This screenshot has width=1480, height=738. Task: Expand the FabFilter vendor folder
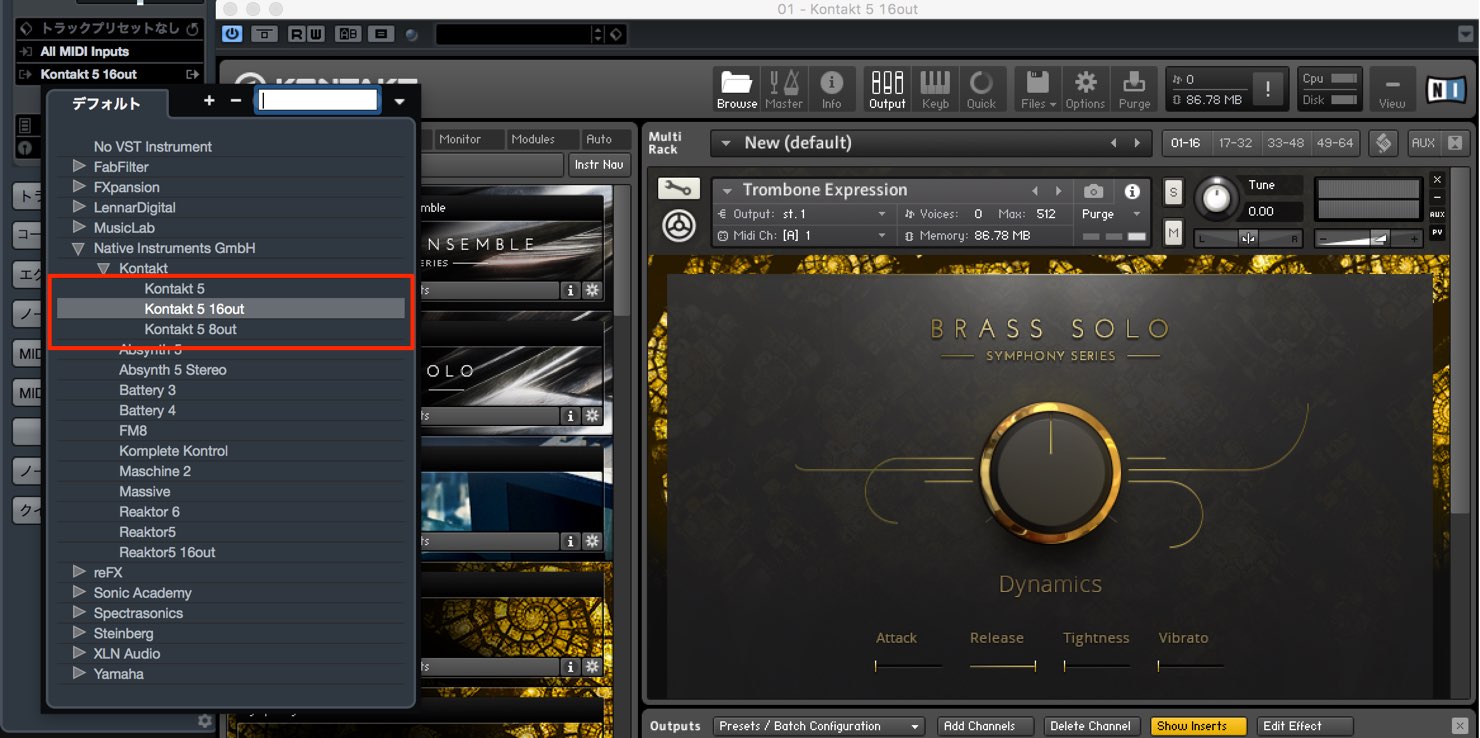point(79,166)
